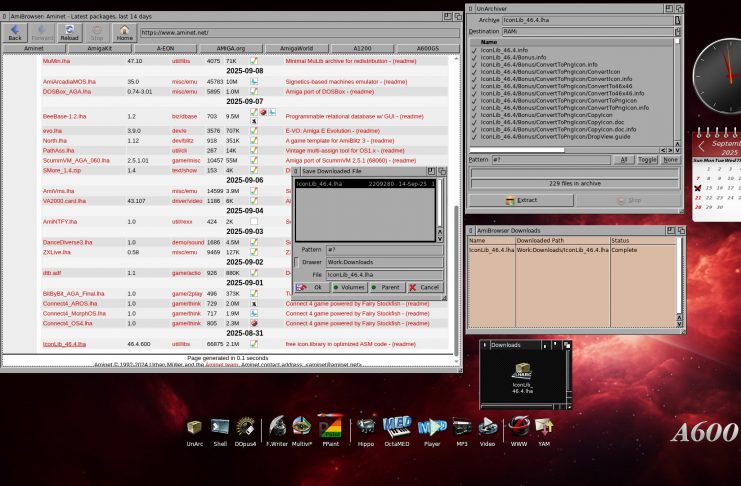Click AmiBrowser page vertical scrollbar thumb
Viewport: 741px width, 486px height.
pyautogui.click(x=457, y=280)
